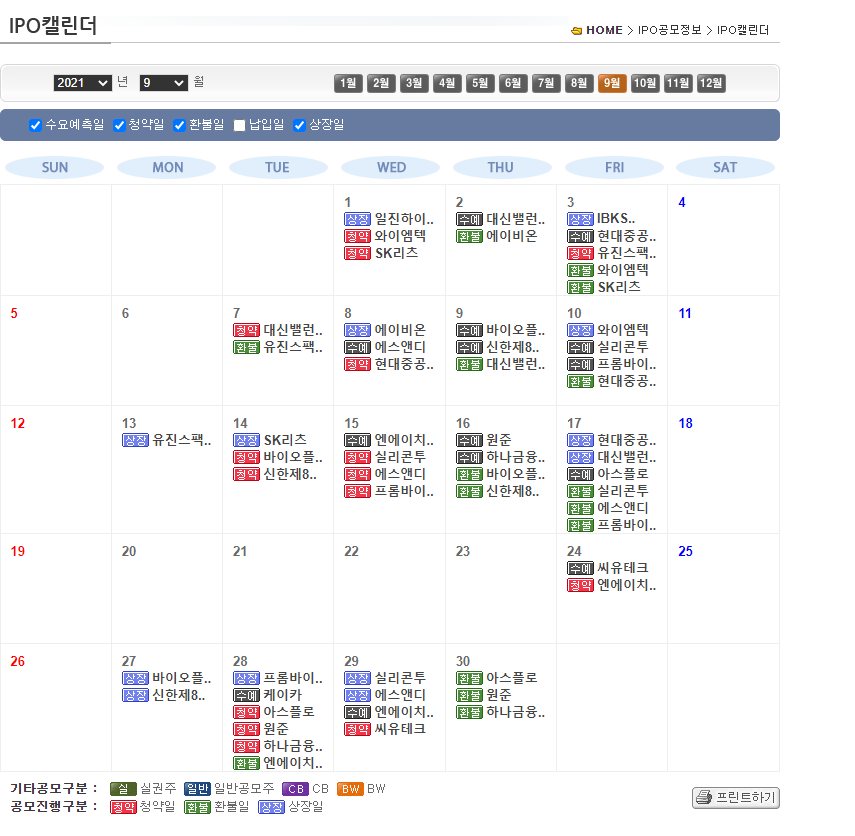This screenshot has height=836, width=855.
Task: Open the month 9 dropdown
Action: click(164, 83)
